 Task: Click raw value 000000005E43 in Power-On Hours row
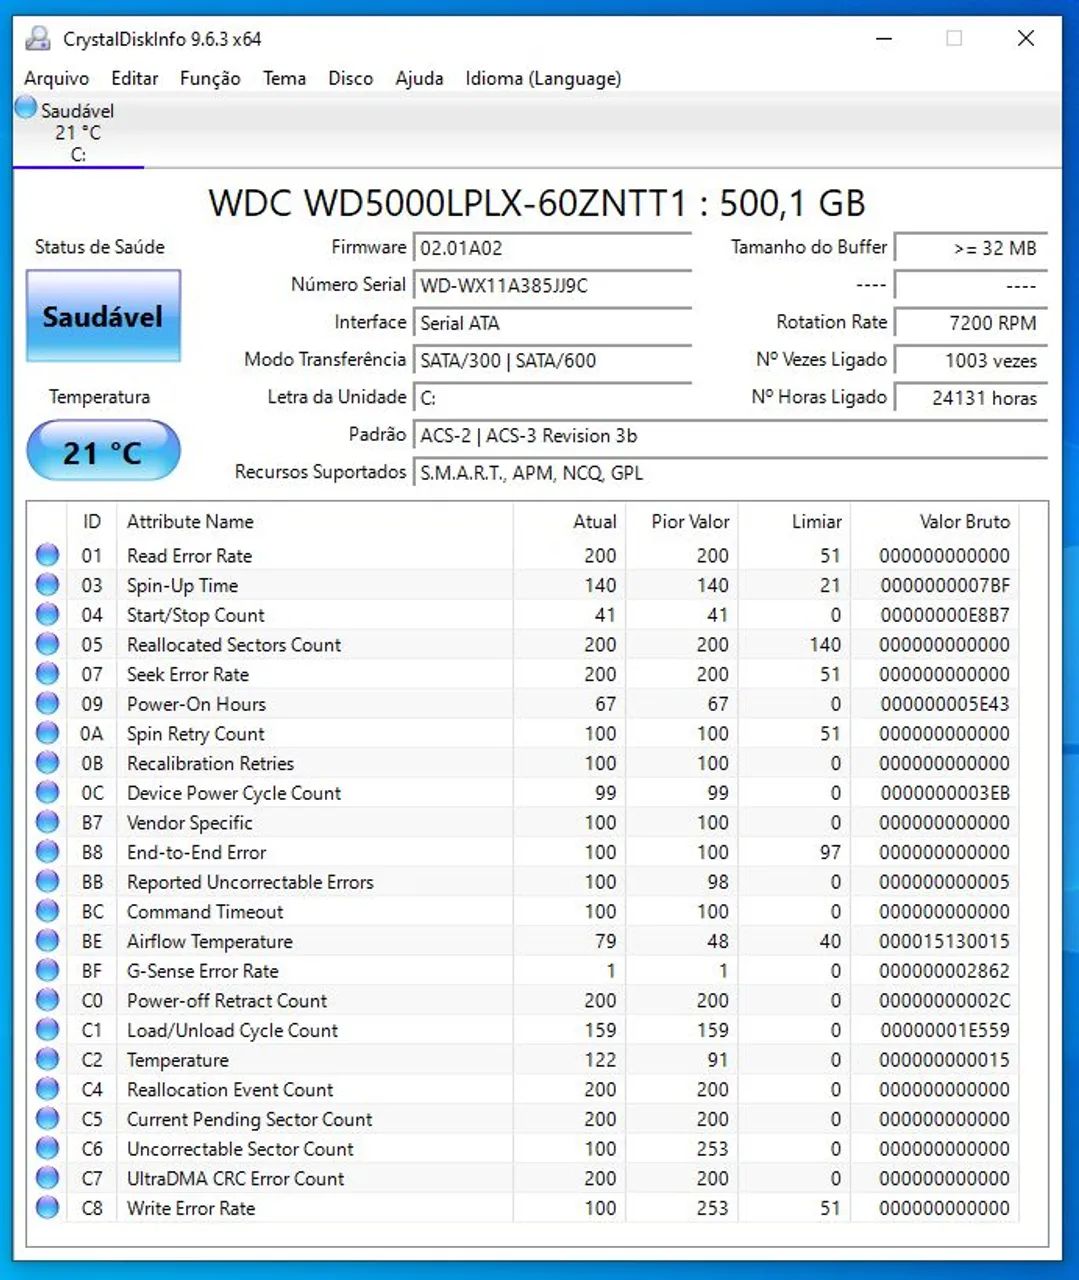[945, 704]
